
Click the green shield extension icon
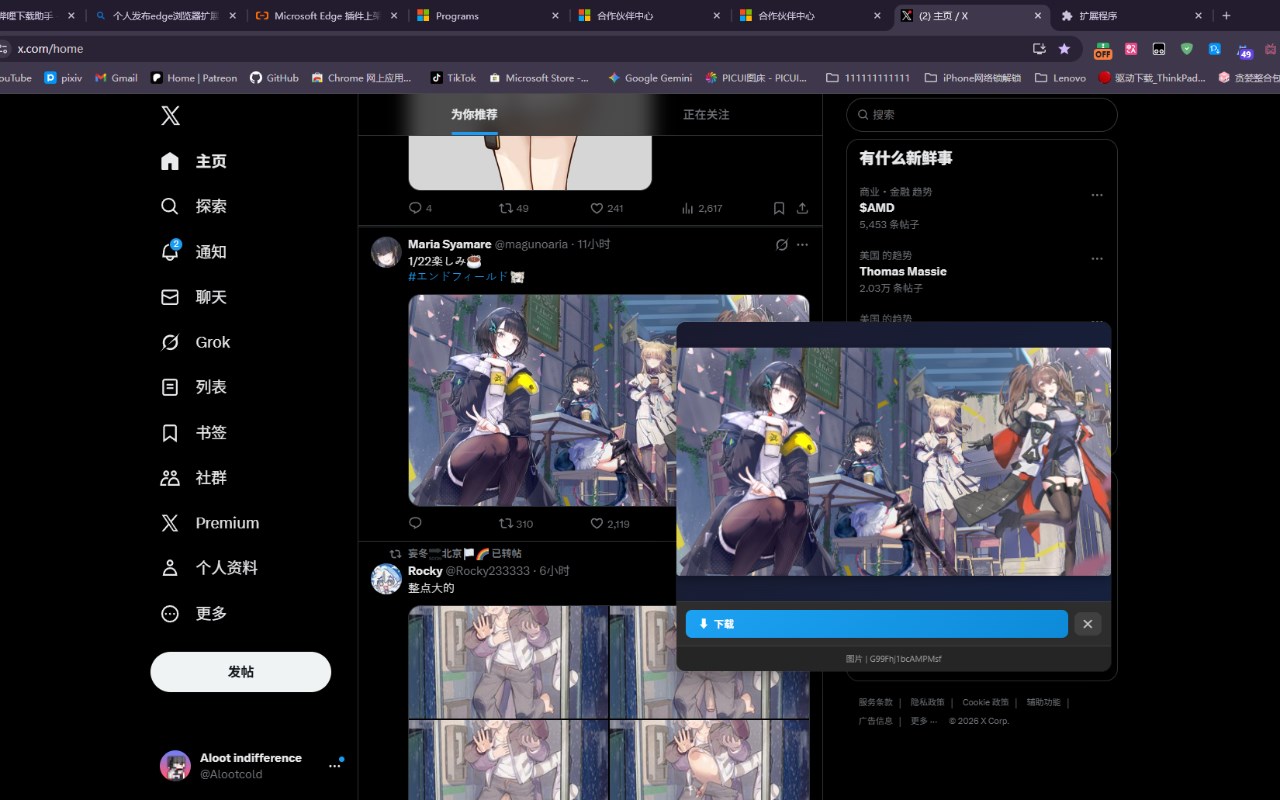[1187, 48]
